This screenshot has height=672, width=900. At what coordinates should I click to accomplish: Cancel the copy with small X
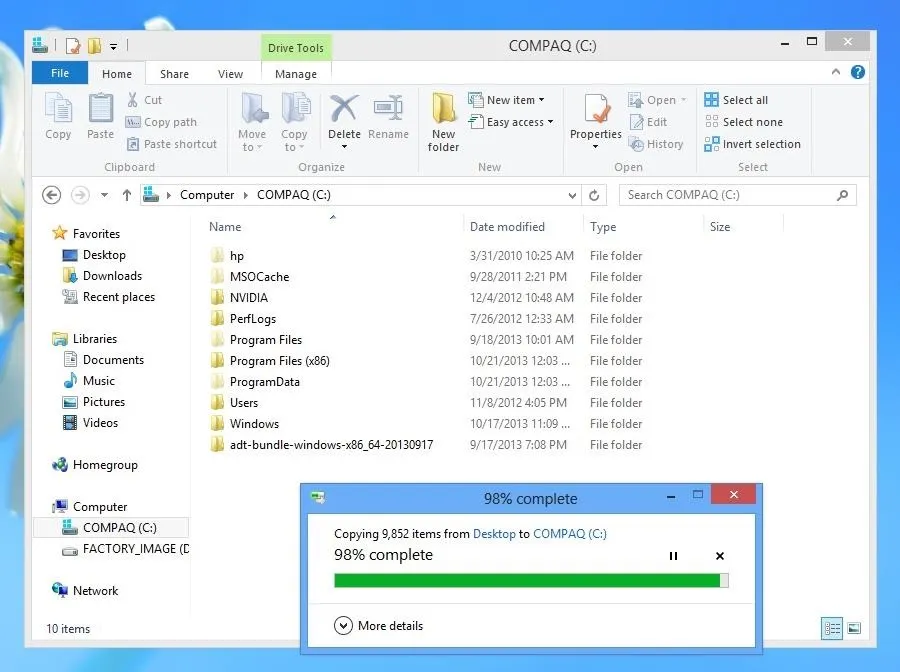click(720, 556)
